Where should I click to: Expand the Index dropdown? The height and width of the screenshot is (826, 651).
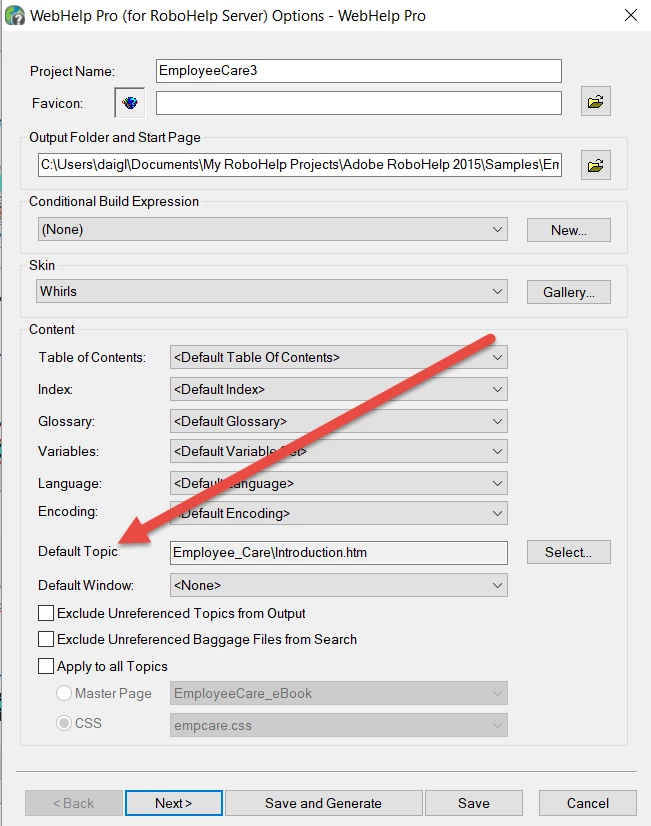pyautogui.click(x=339, y=389)
